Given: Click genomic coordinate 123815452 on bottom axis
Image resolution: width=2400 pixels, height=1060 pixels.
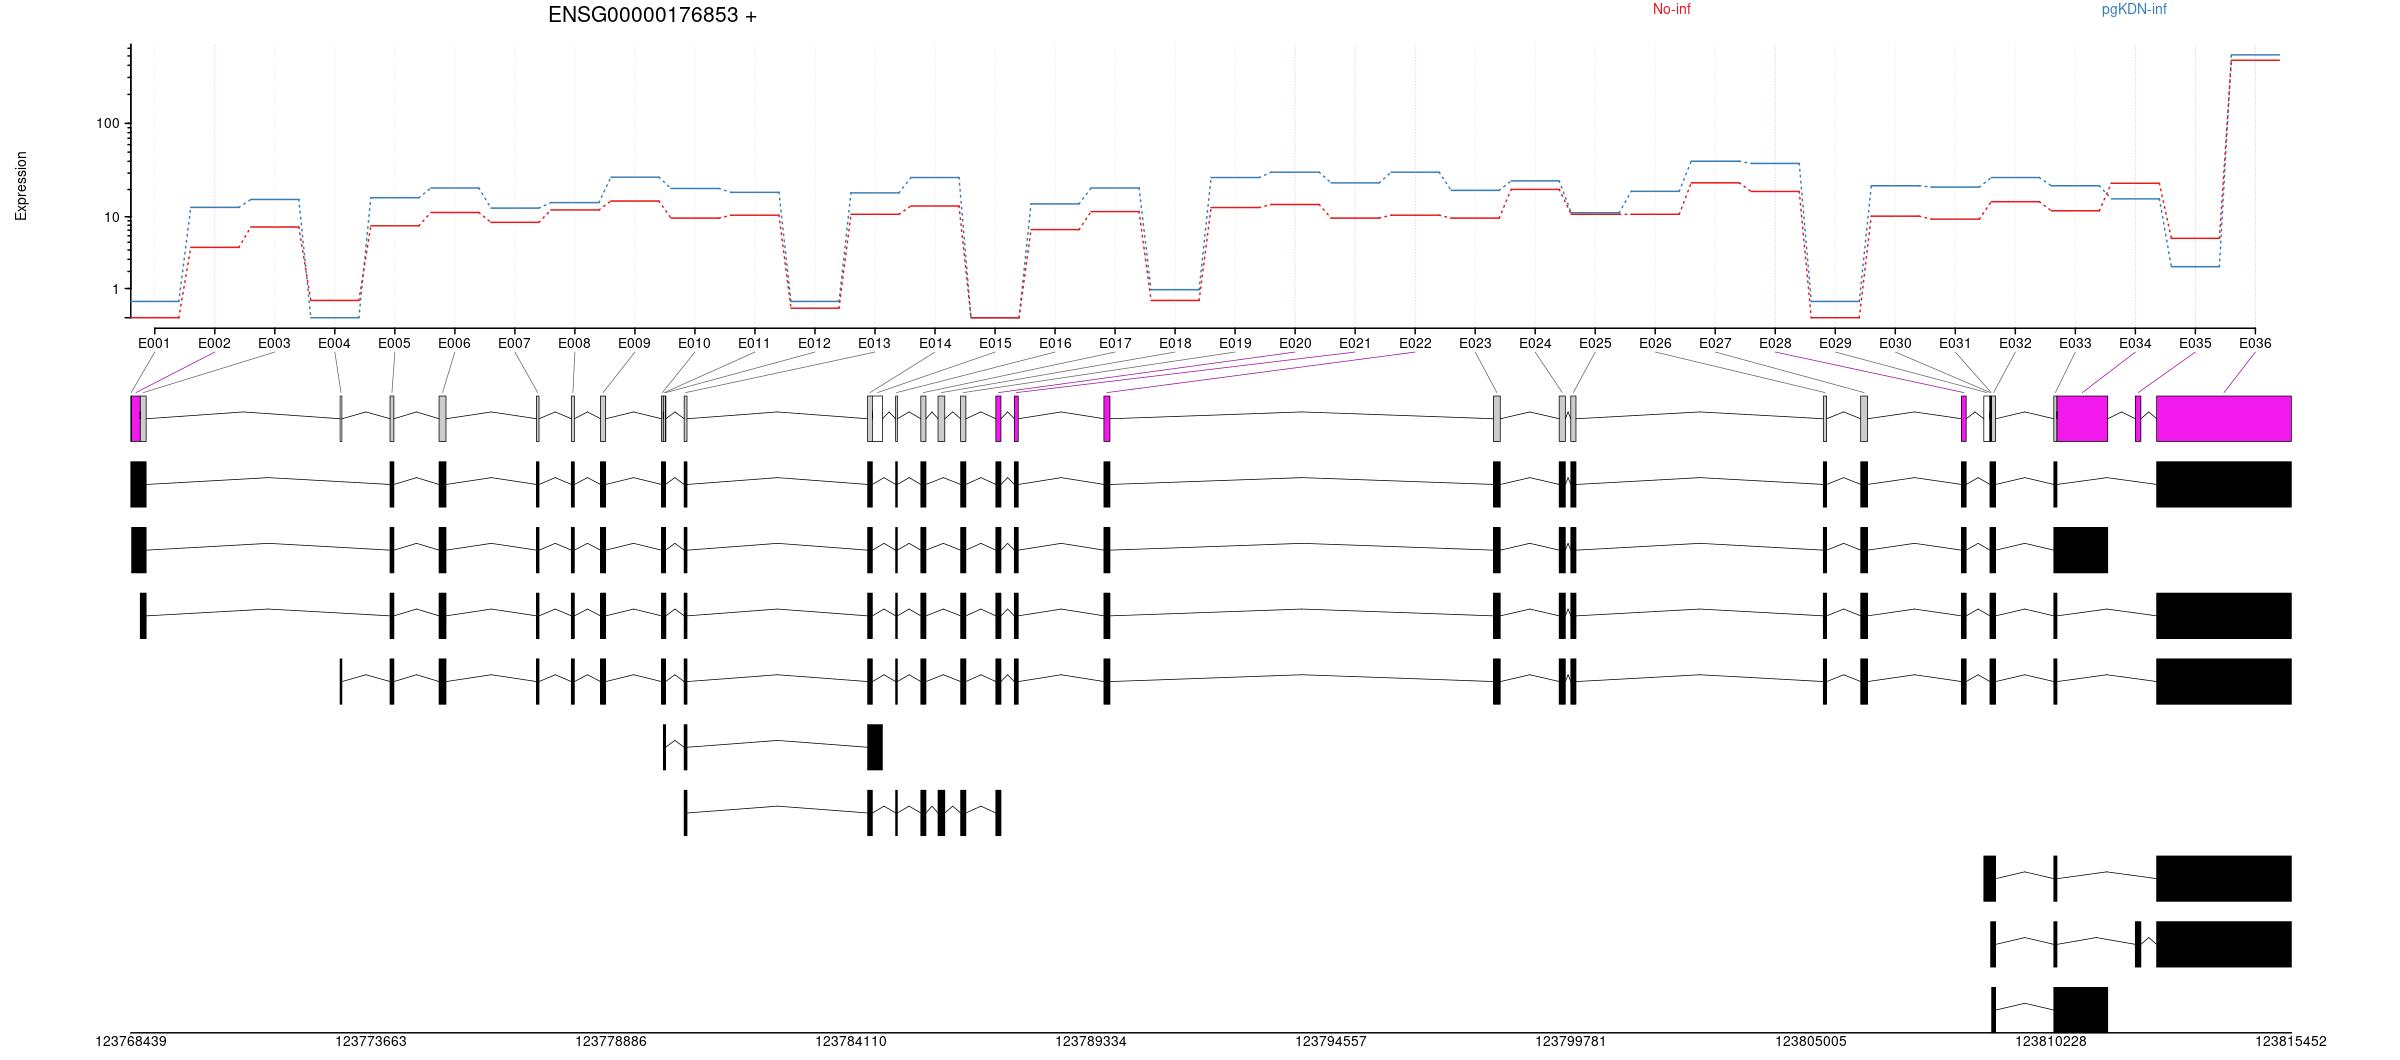Looking at the screenshot, I should [x=2290, y=1041].
